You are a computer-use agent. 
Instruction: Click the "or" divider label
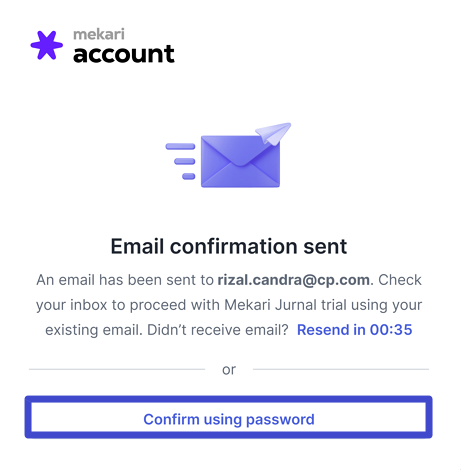tap(229, 369)
